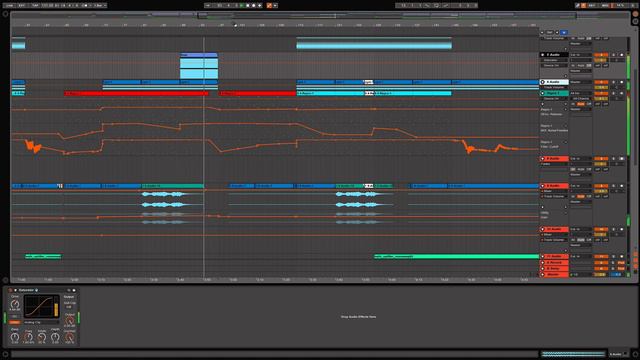Screen dimensions: 640x360
Task: Open the Saturator curve type dropdown
Action: click(x=41, y=322)
